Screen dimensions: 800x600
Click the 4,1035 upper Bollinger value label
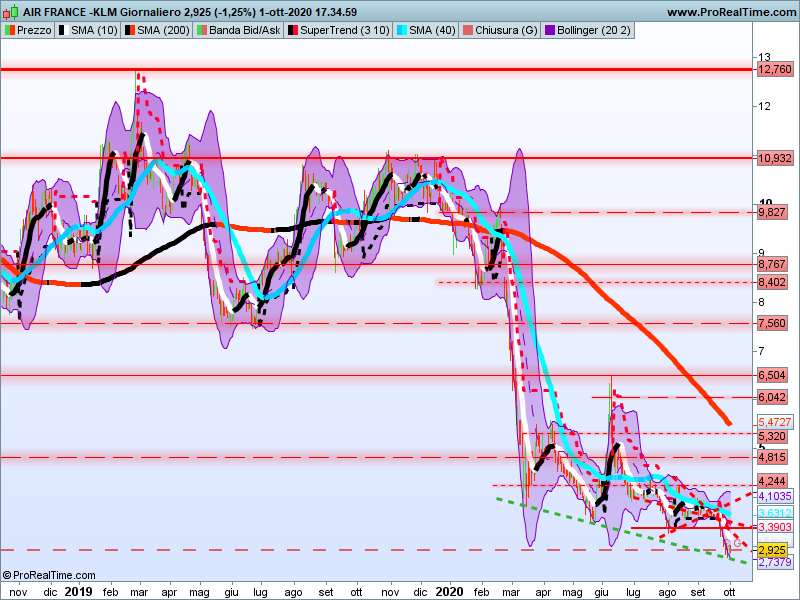coord(774,496)
